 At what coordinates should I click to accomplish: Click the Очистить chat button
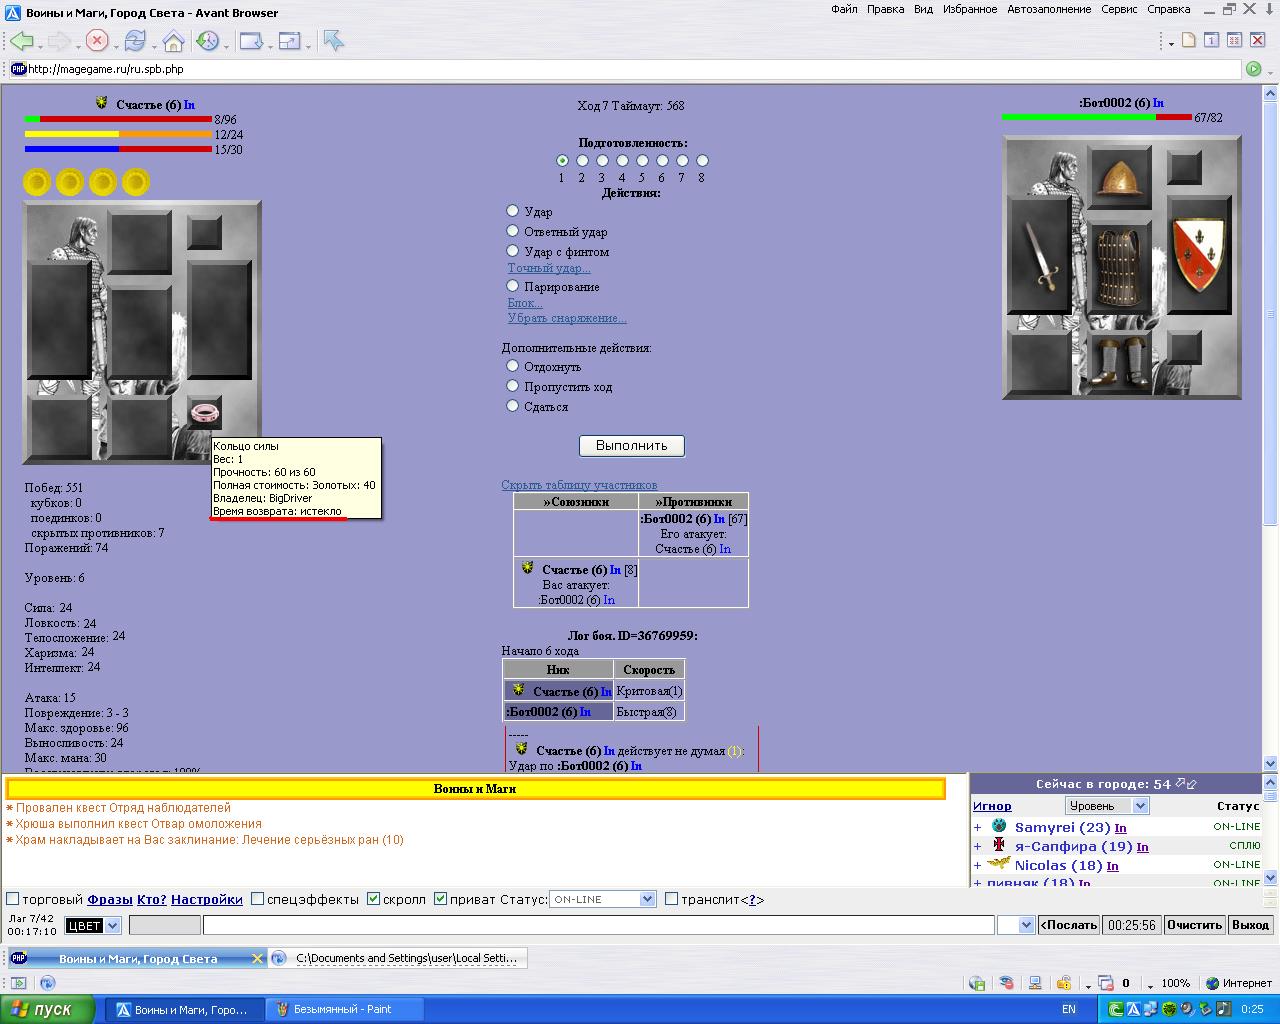click(1194, 925)
